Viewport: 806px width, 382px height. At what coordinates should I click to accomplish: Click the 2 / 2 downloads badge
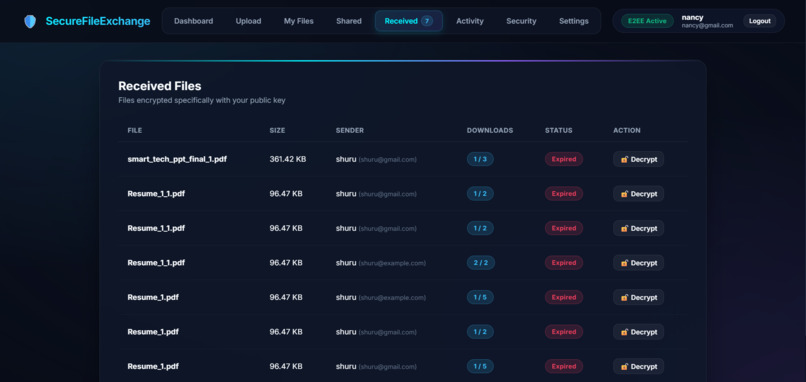tap(481, 263)
